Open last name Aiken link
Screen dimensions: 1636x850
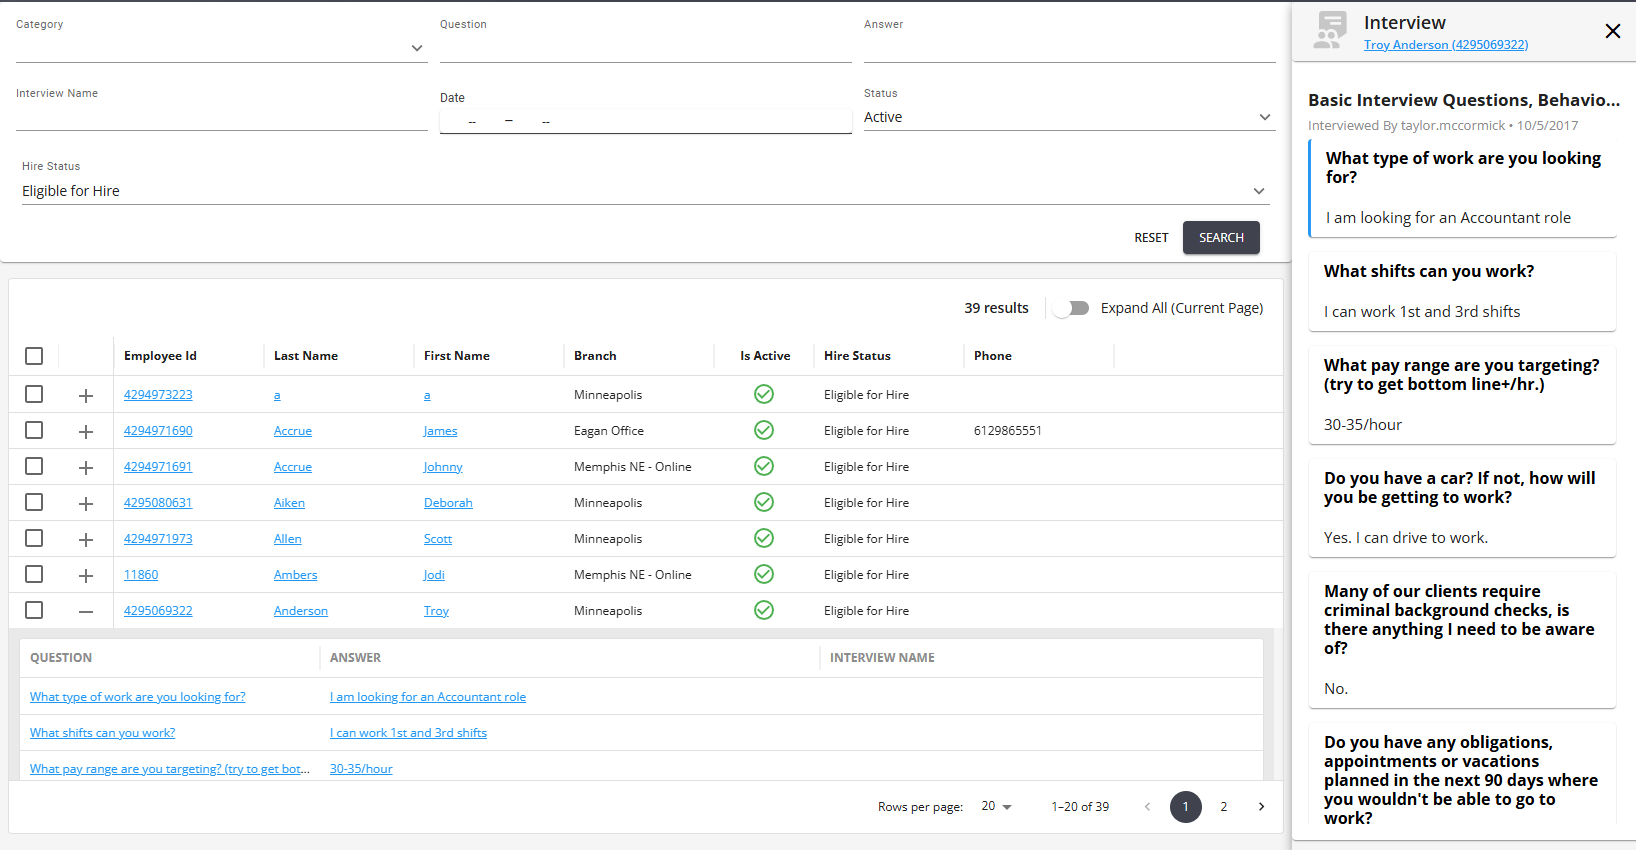click(x=289, y=503)
